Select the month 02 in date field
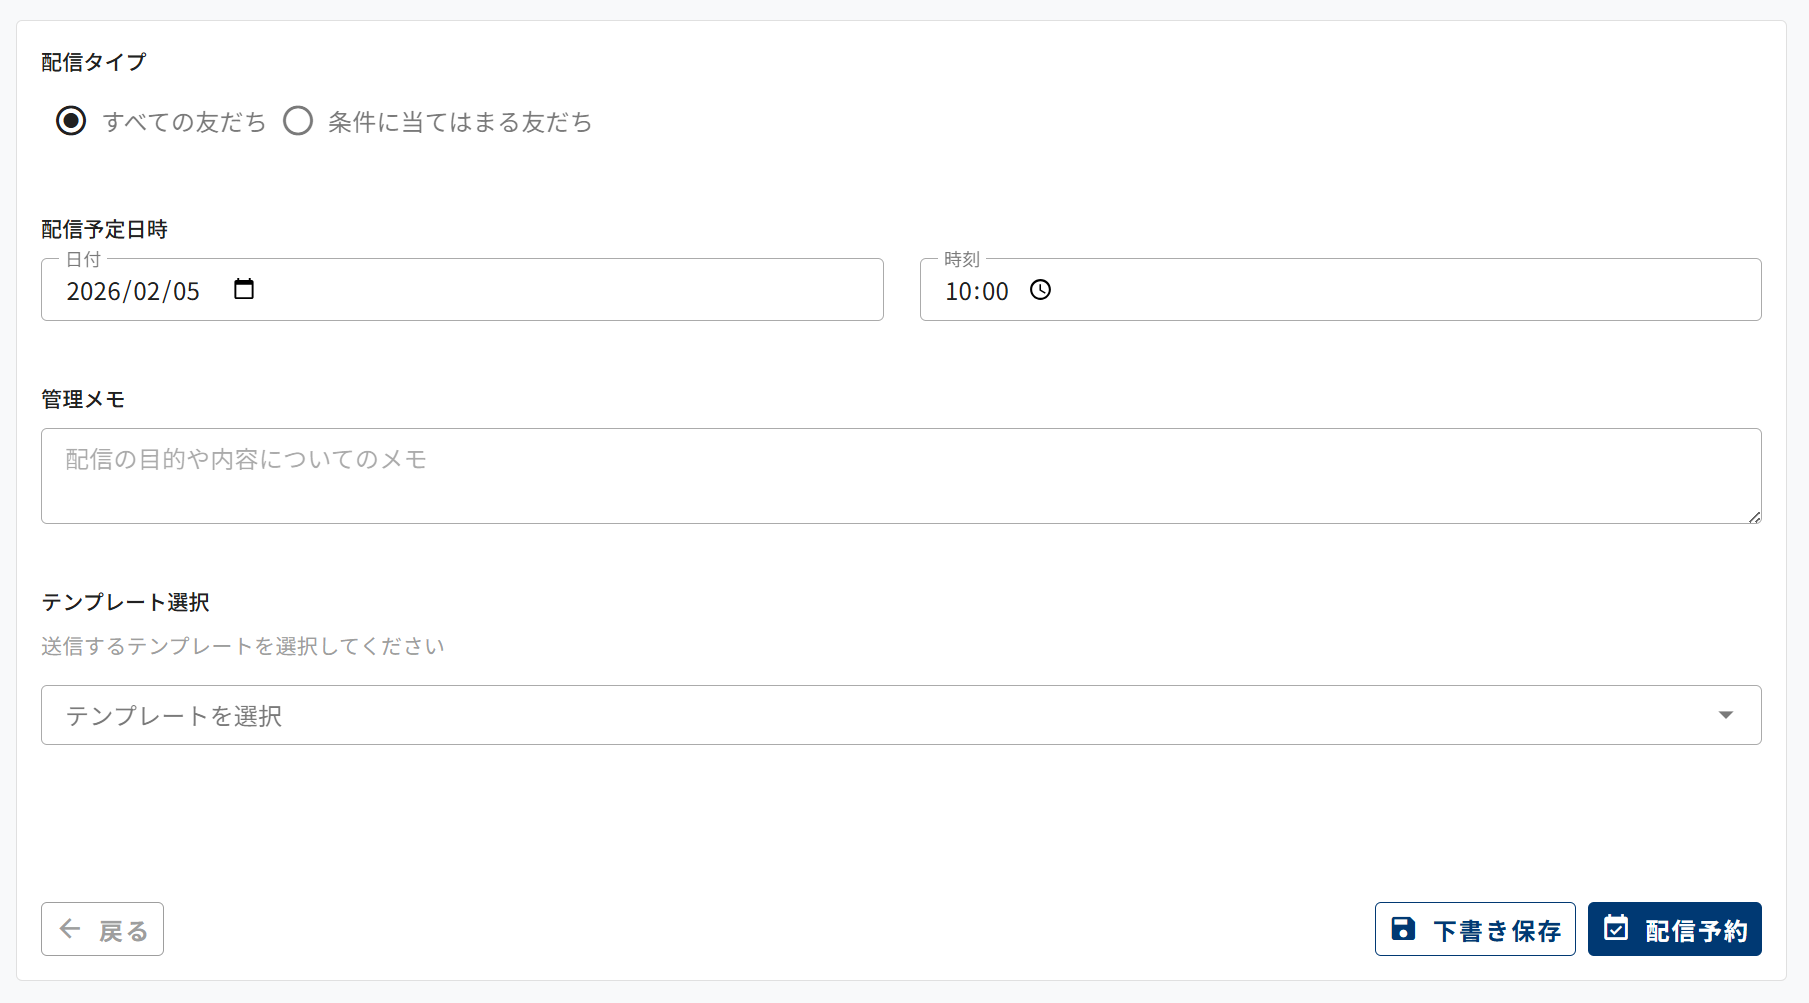Viewport: 1809px width, 1003px height. [x=147, y=291]
